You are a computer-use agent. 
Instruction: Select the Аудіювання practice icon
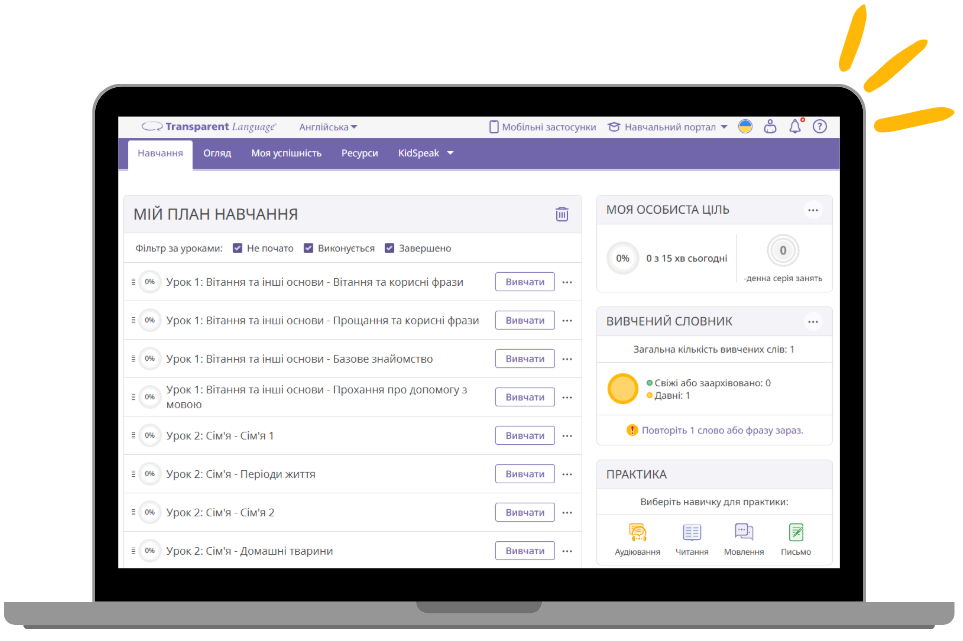(637, 533)
